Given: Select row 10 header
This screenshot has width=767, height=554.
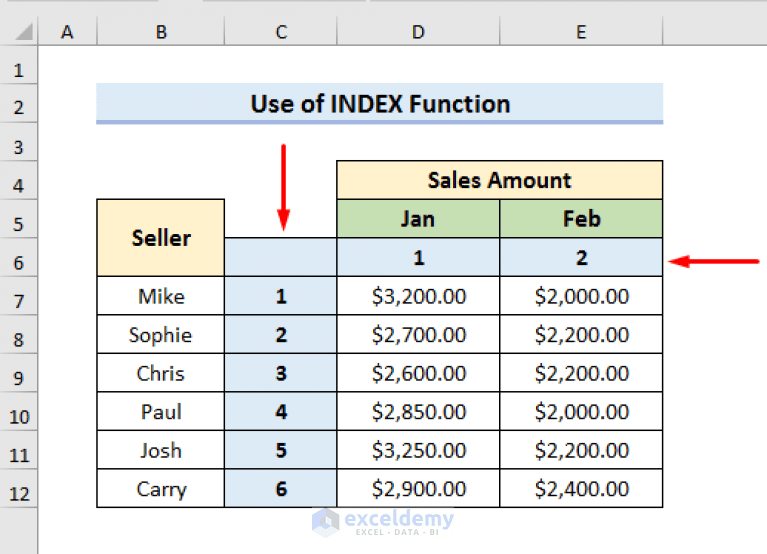Looking at the screenshot, I should [x=19, y=412].
